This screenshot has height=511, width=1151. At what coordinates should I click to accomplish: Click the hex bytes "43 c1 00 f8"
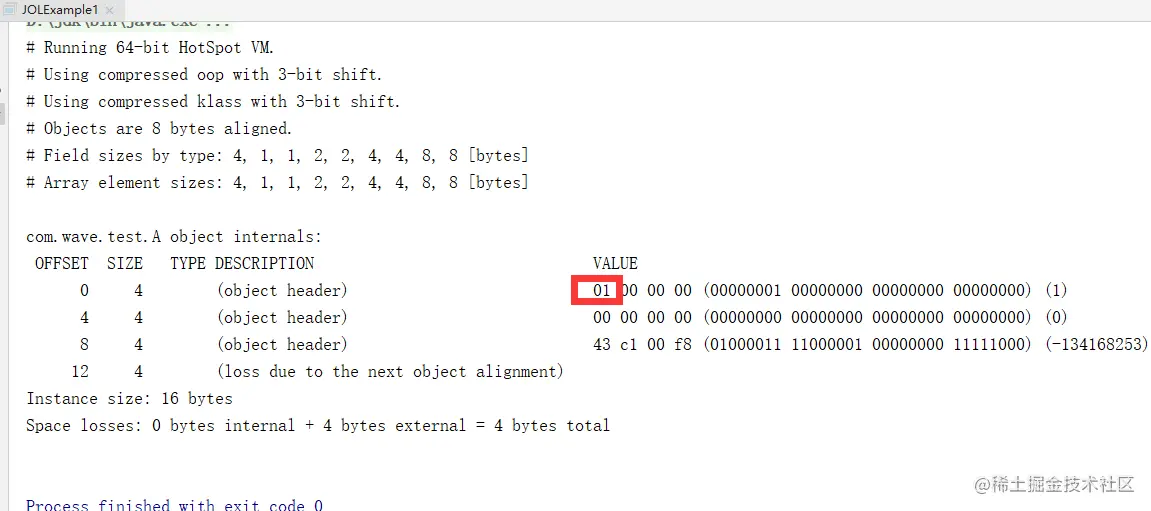pyautogui.click(x=642, y=344)
